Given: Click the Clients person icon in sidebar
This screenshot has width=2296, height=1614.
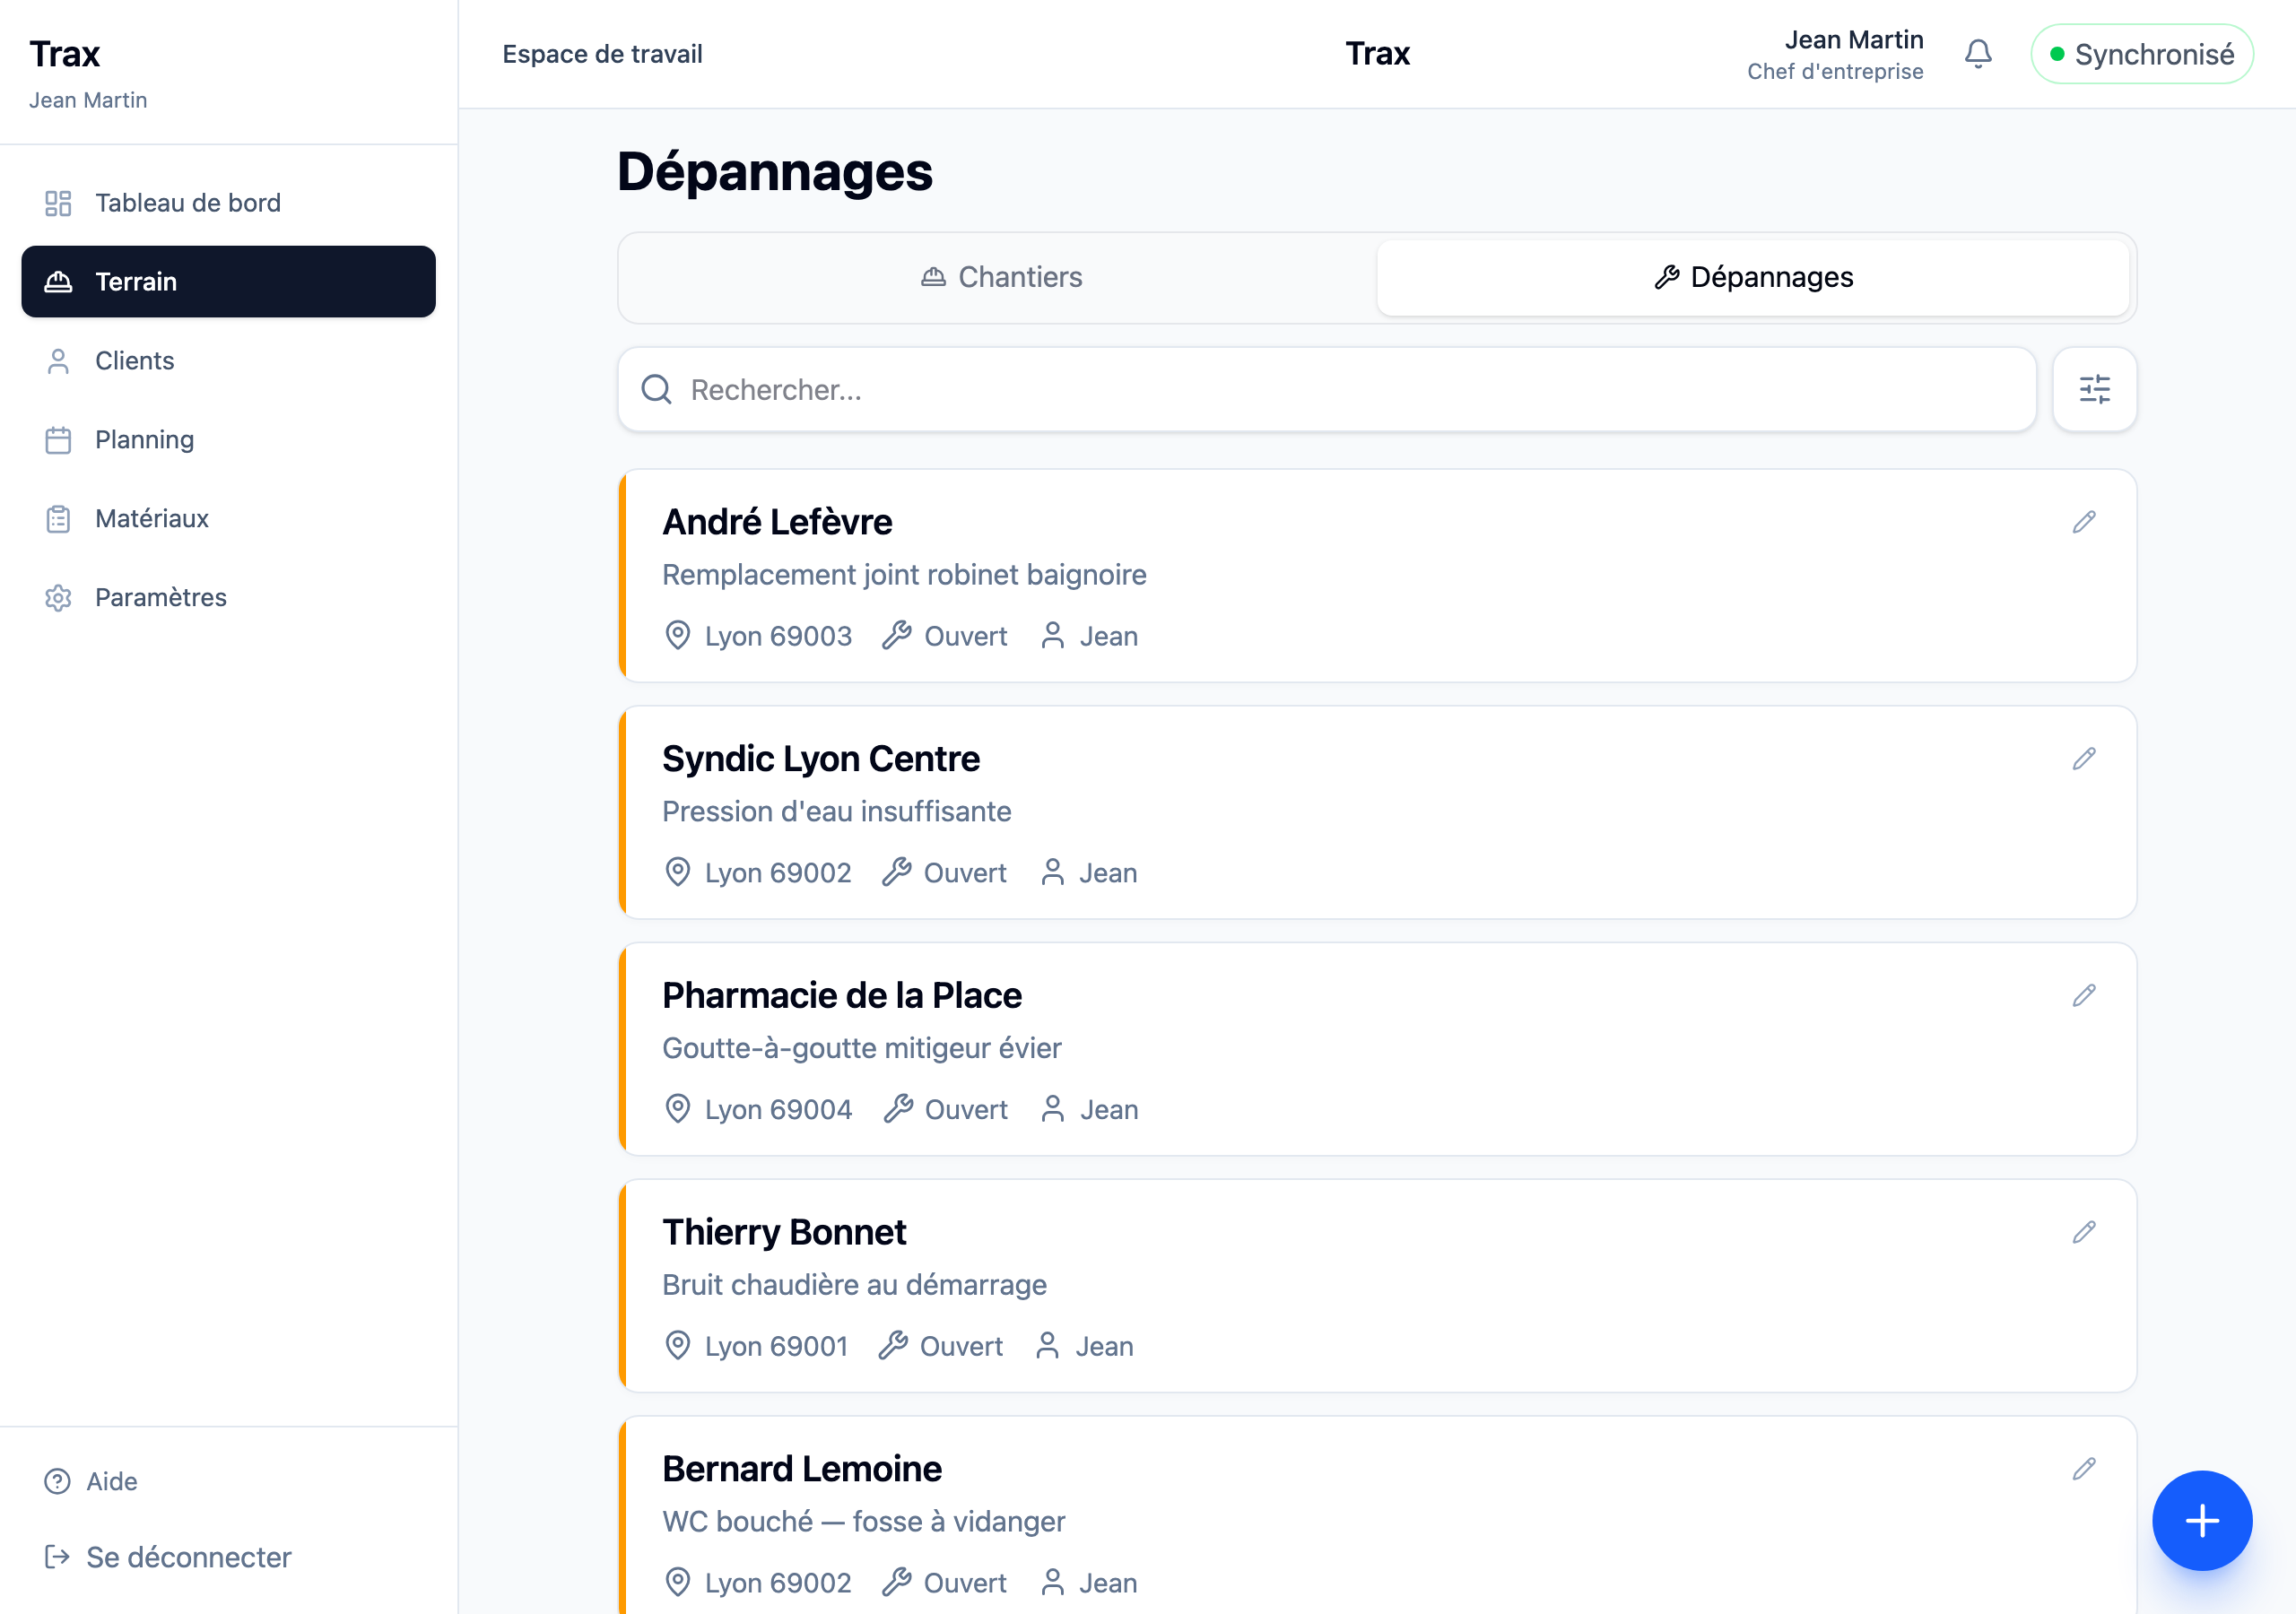Looking at the screenshot, I should [58, 361].
